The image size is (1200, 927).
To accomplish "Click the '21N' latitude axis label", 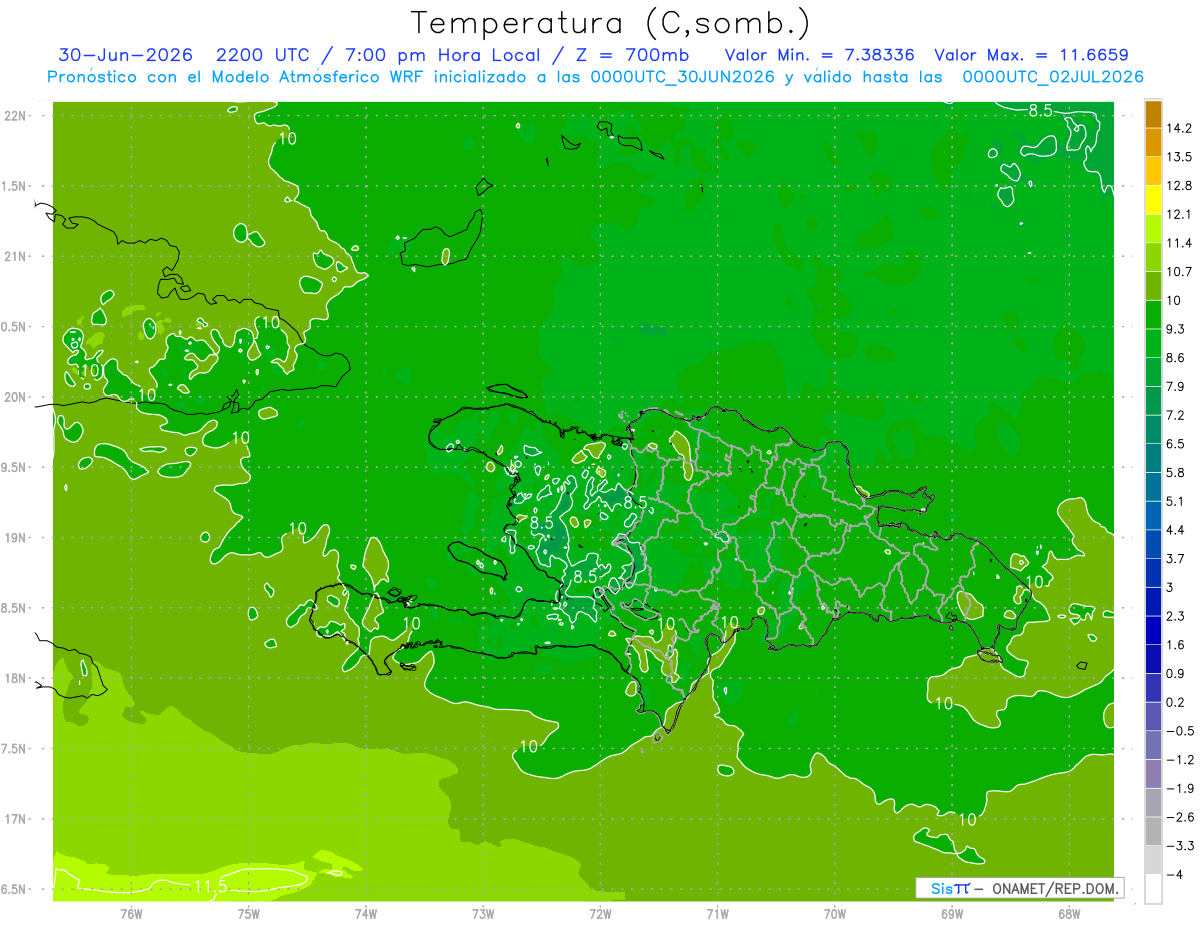I will pos(15,256).
